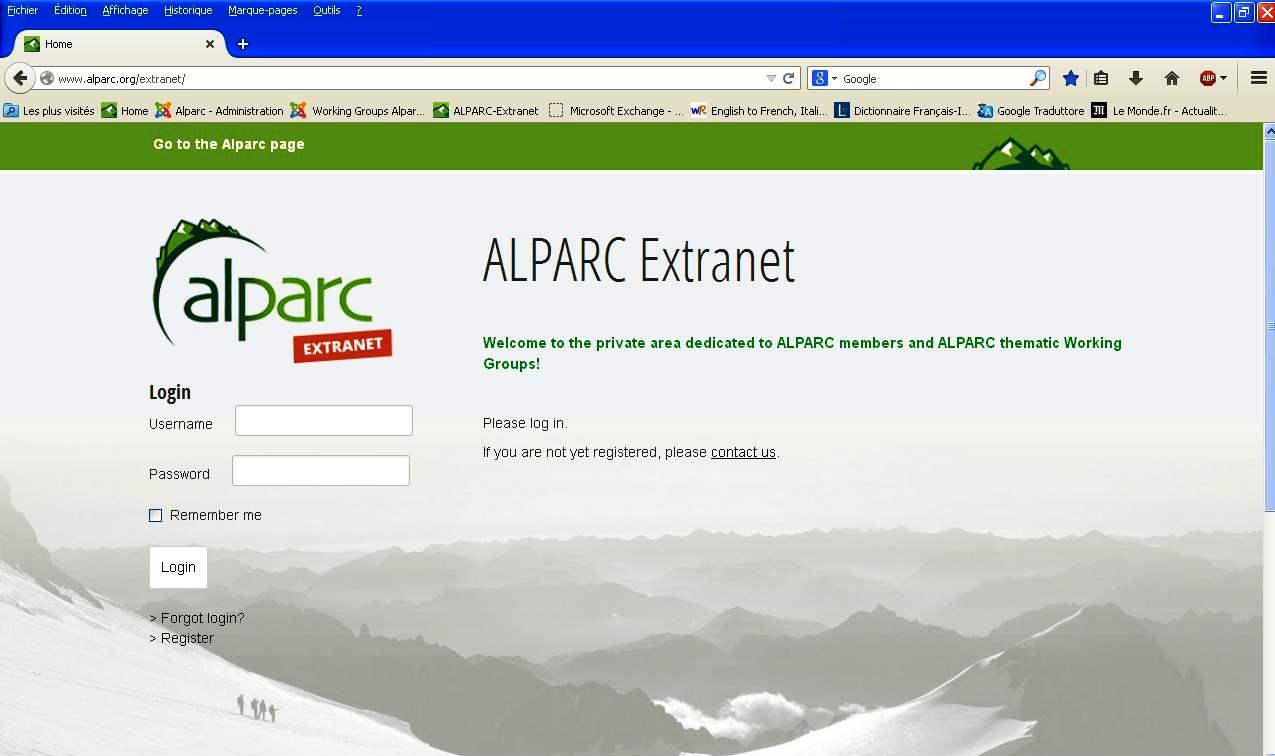The height and width of the screenshot is (756, 1275).
Task: Open the Google Traduttore bookmark
Action: click(1031, 111)
